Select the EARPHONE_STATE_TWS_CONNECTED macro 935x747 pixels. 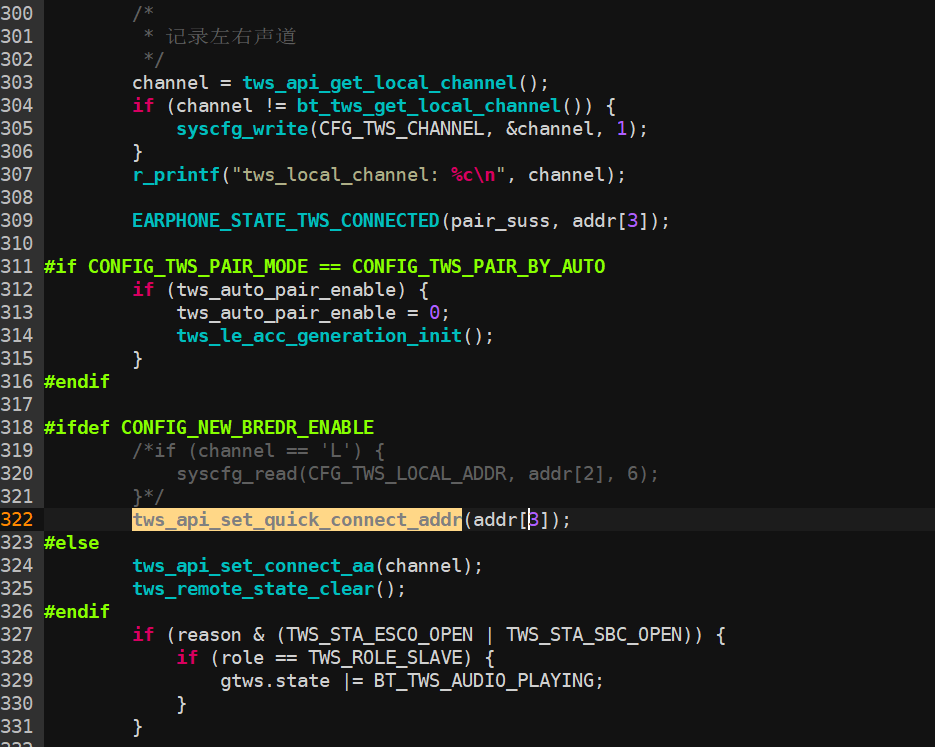coord(286,221)
